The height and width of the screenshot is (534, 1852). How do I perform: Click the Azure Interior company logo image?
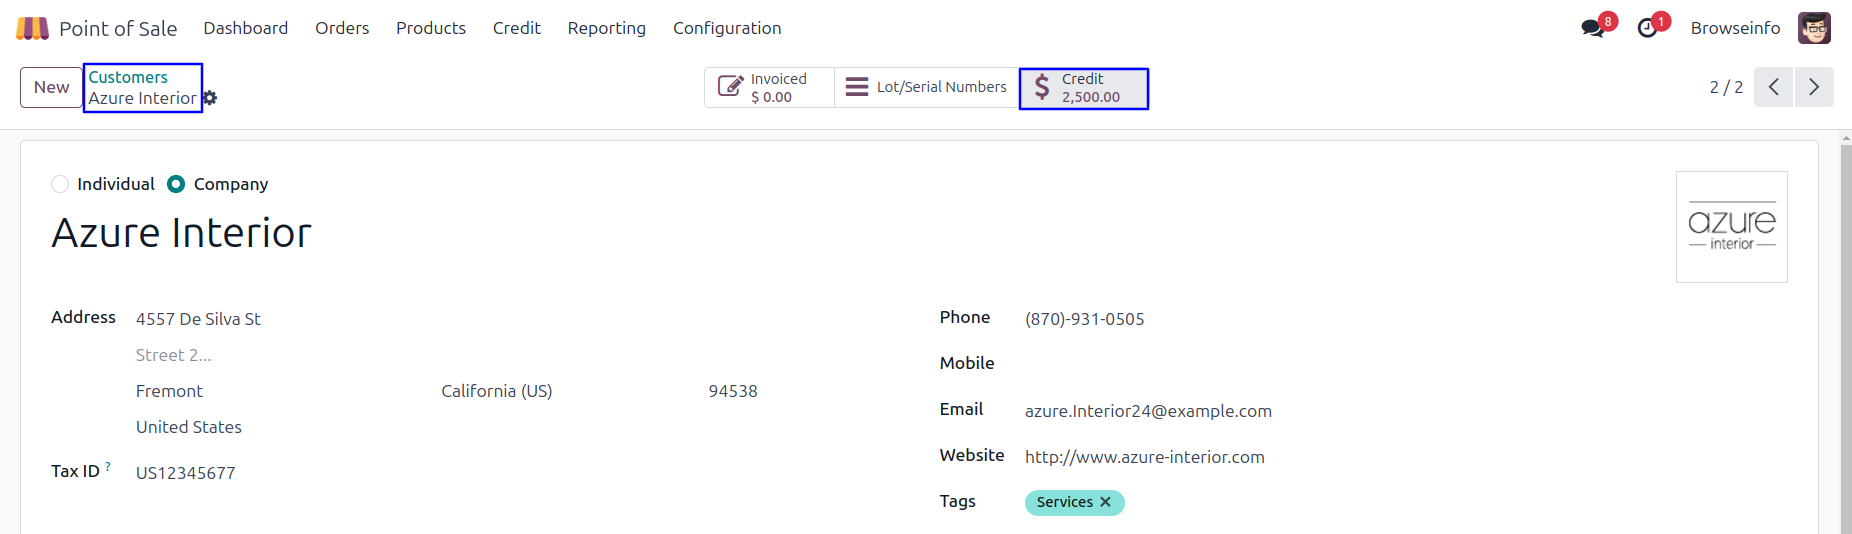pyautogui.click(x=1731, y=227)
